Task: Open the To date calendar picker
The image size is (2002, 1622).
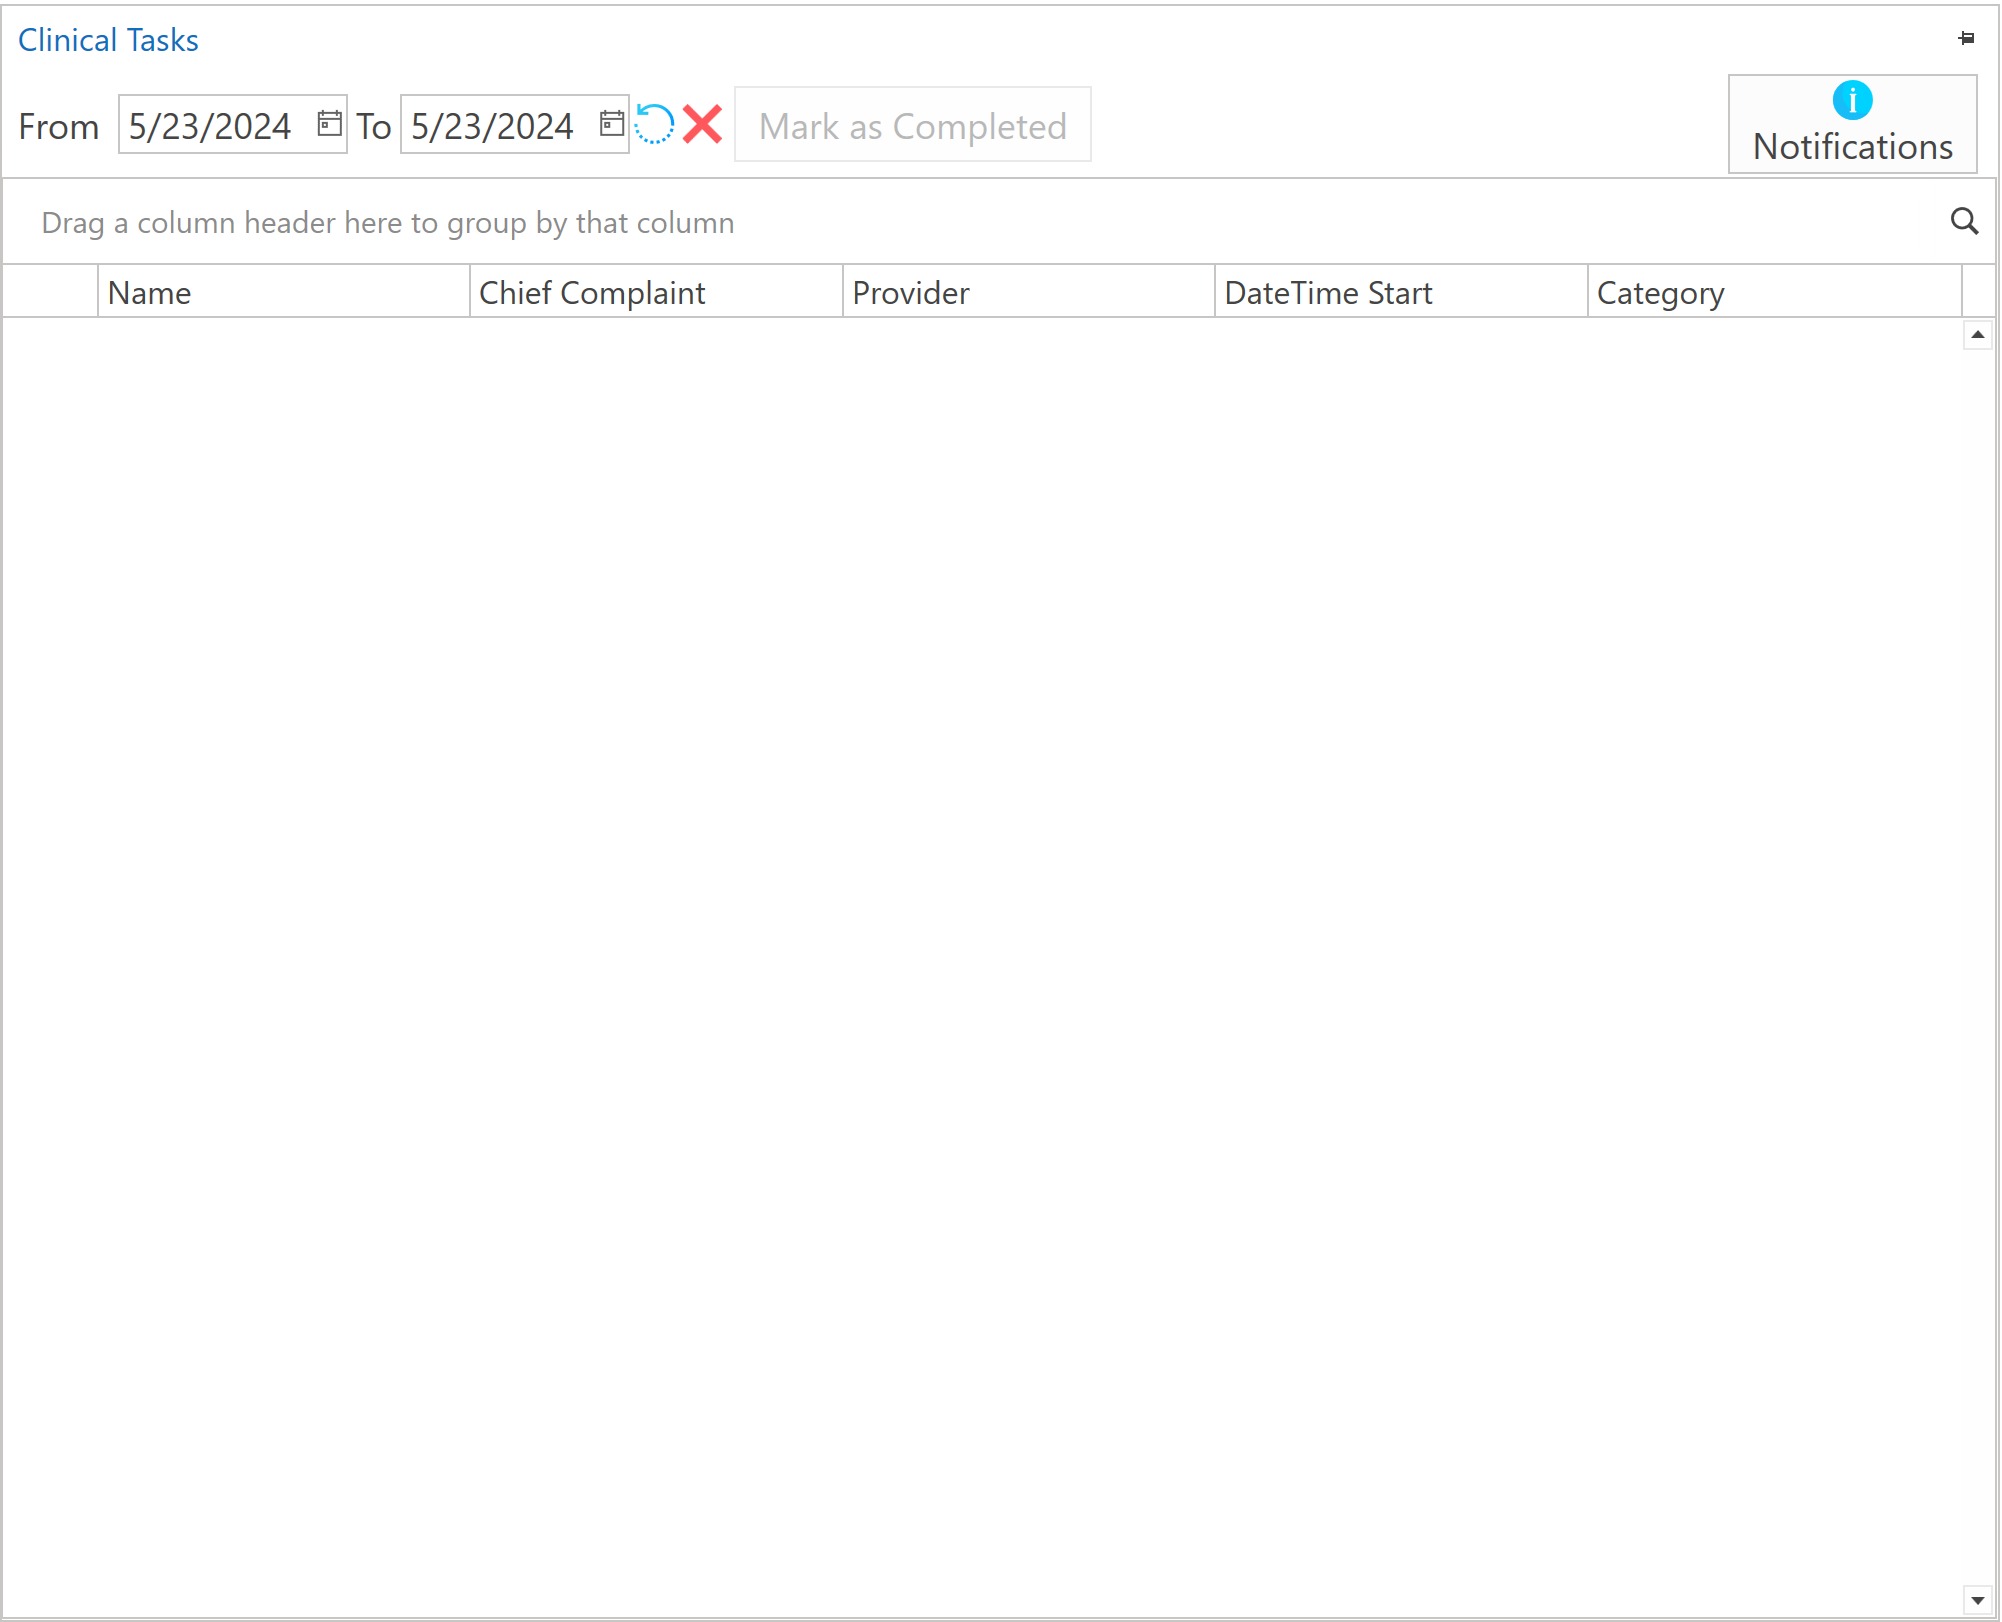Action: pyautogui.click(x=611, y=124)
